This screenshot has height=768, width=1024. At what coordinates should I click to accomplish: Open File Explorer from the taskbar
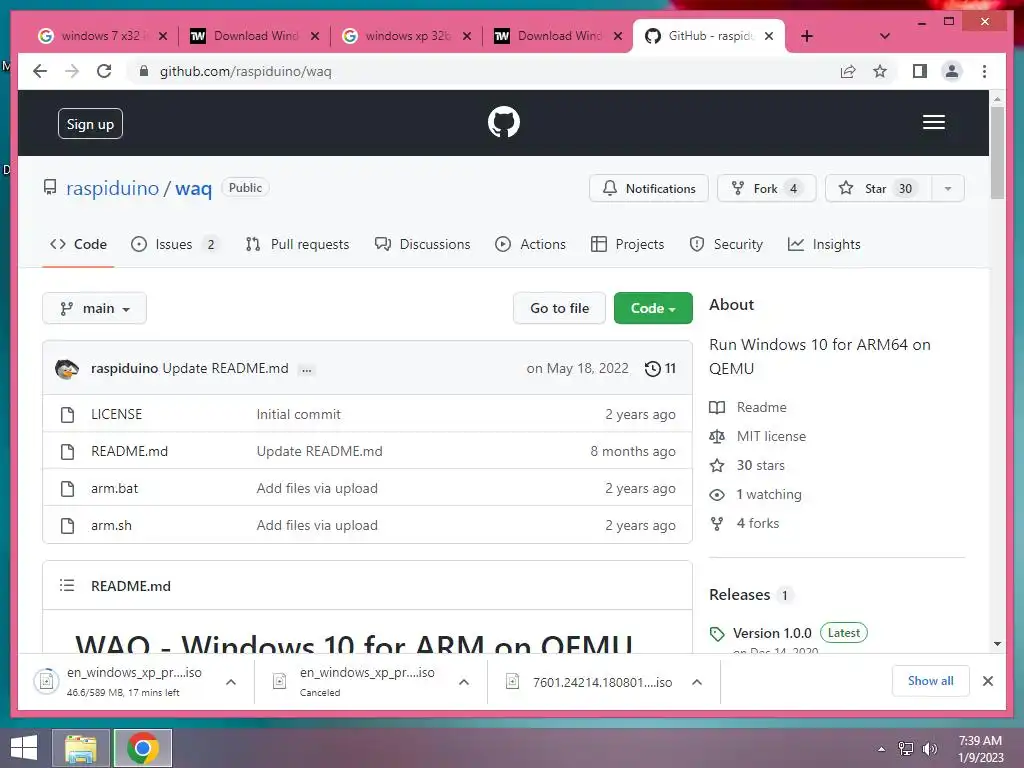[81, 748]
